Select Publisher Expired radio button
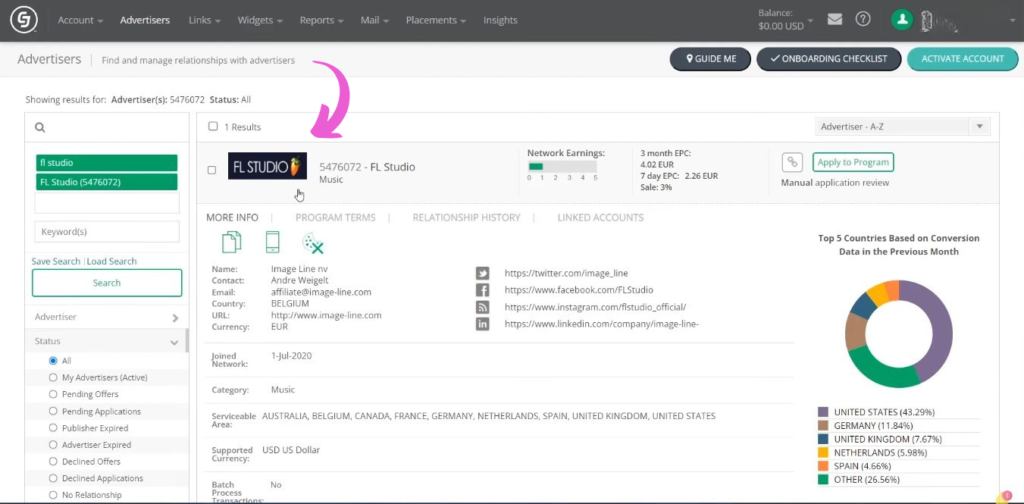 53,428
